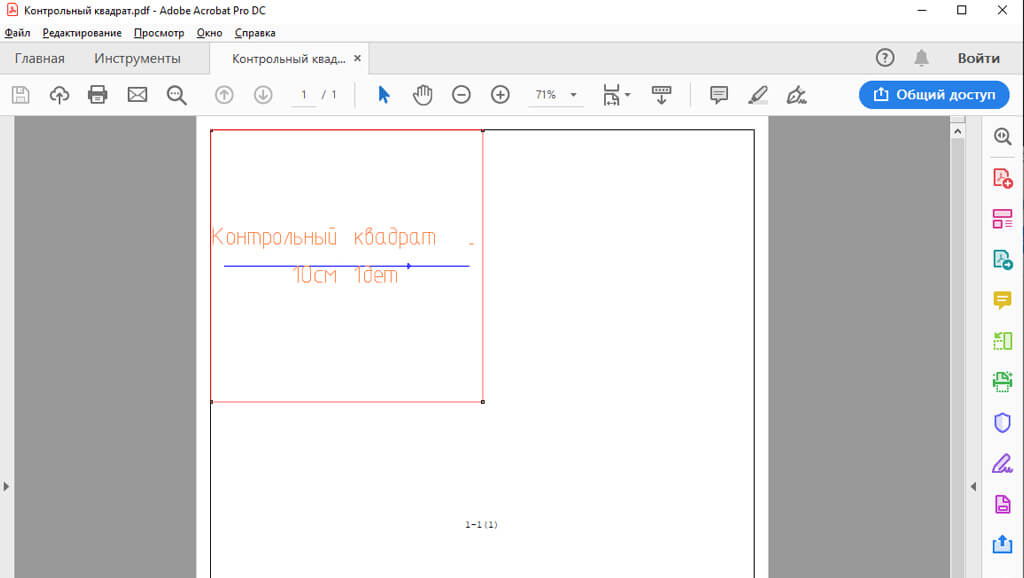This screenshot has height=578, width=1024.
Task: Expand the left navigation pane arrow
Action: click(x=6, y=486)
